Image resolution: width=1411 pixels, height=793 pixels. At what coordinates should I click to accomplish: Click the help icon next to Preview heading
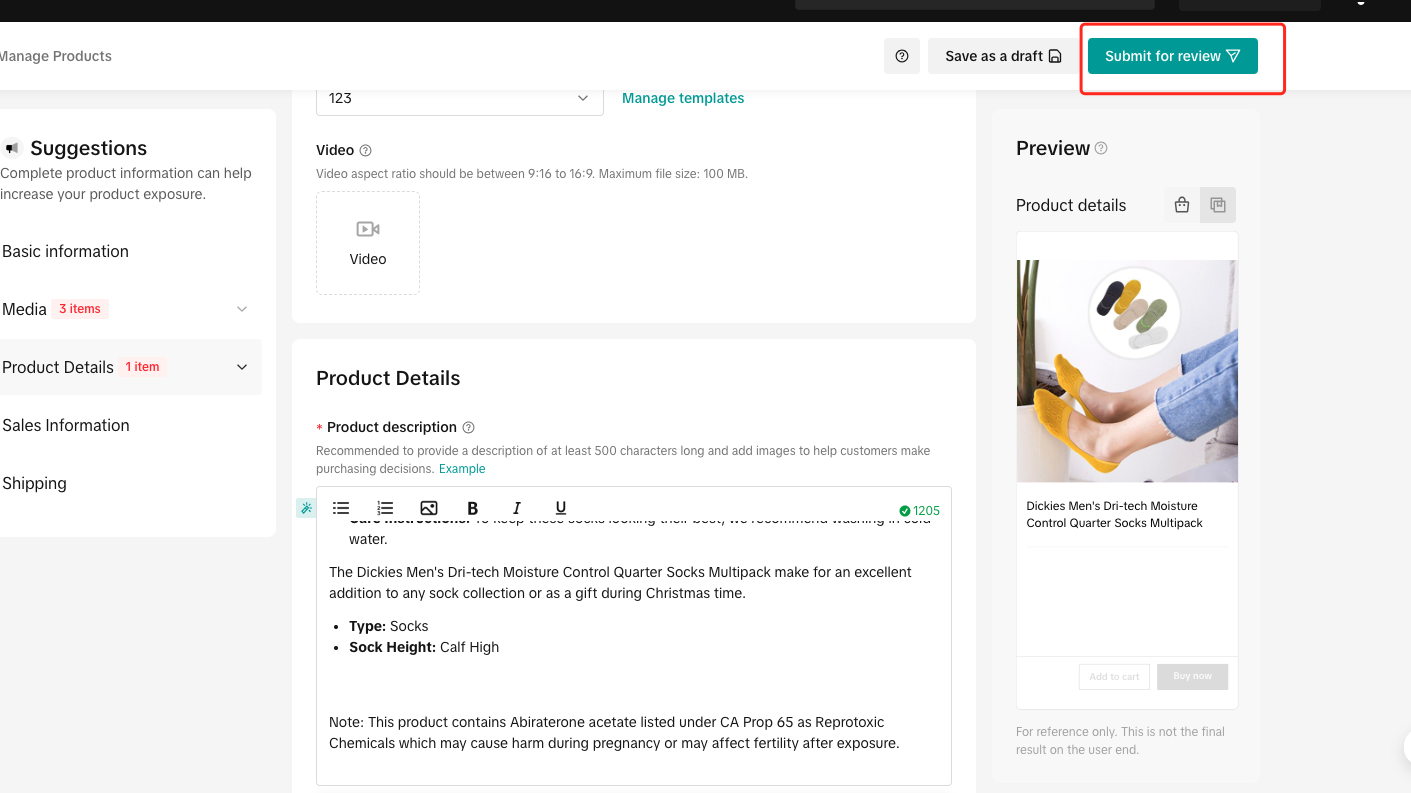[x=1101, y=148]
